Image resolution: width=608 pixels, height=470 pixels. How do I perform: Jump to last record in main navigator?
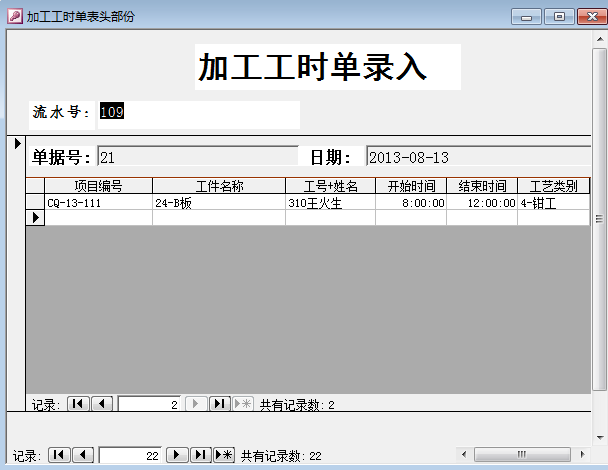[x=200, y=454]
